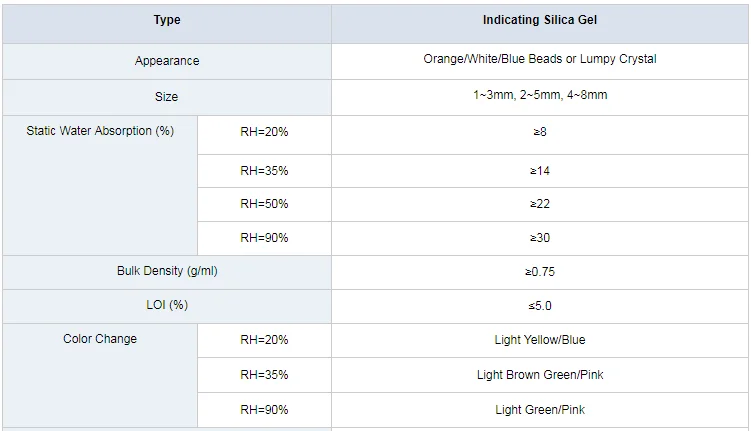Select the "1~3mm, 2~5mm, 4~8mm" size value
751x431 pixels.
(x=540, y=95)
